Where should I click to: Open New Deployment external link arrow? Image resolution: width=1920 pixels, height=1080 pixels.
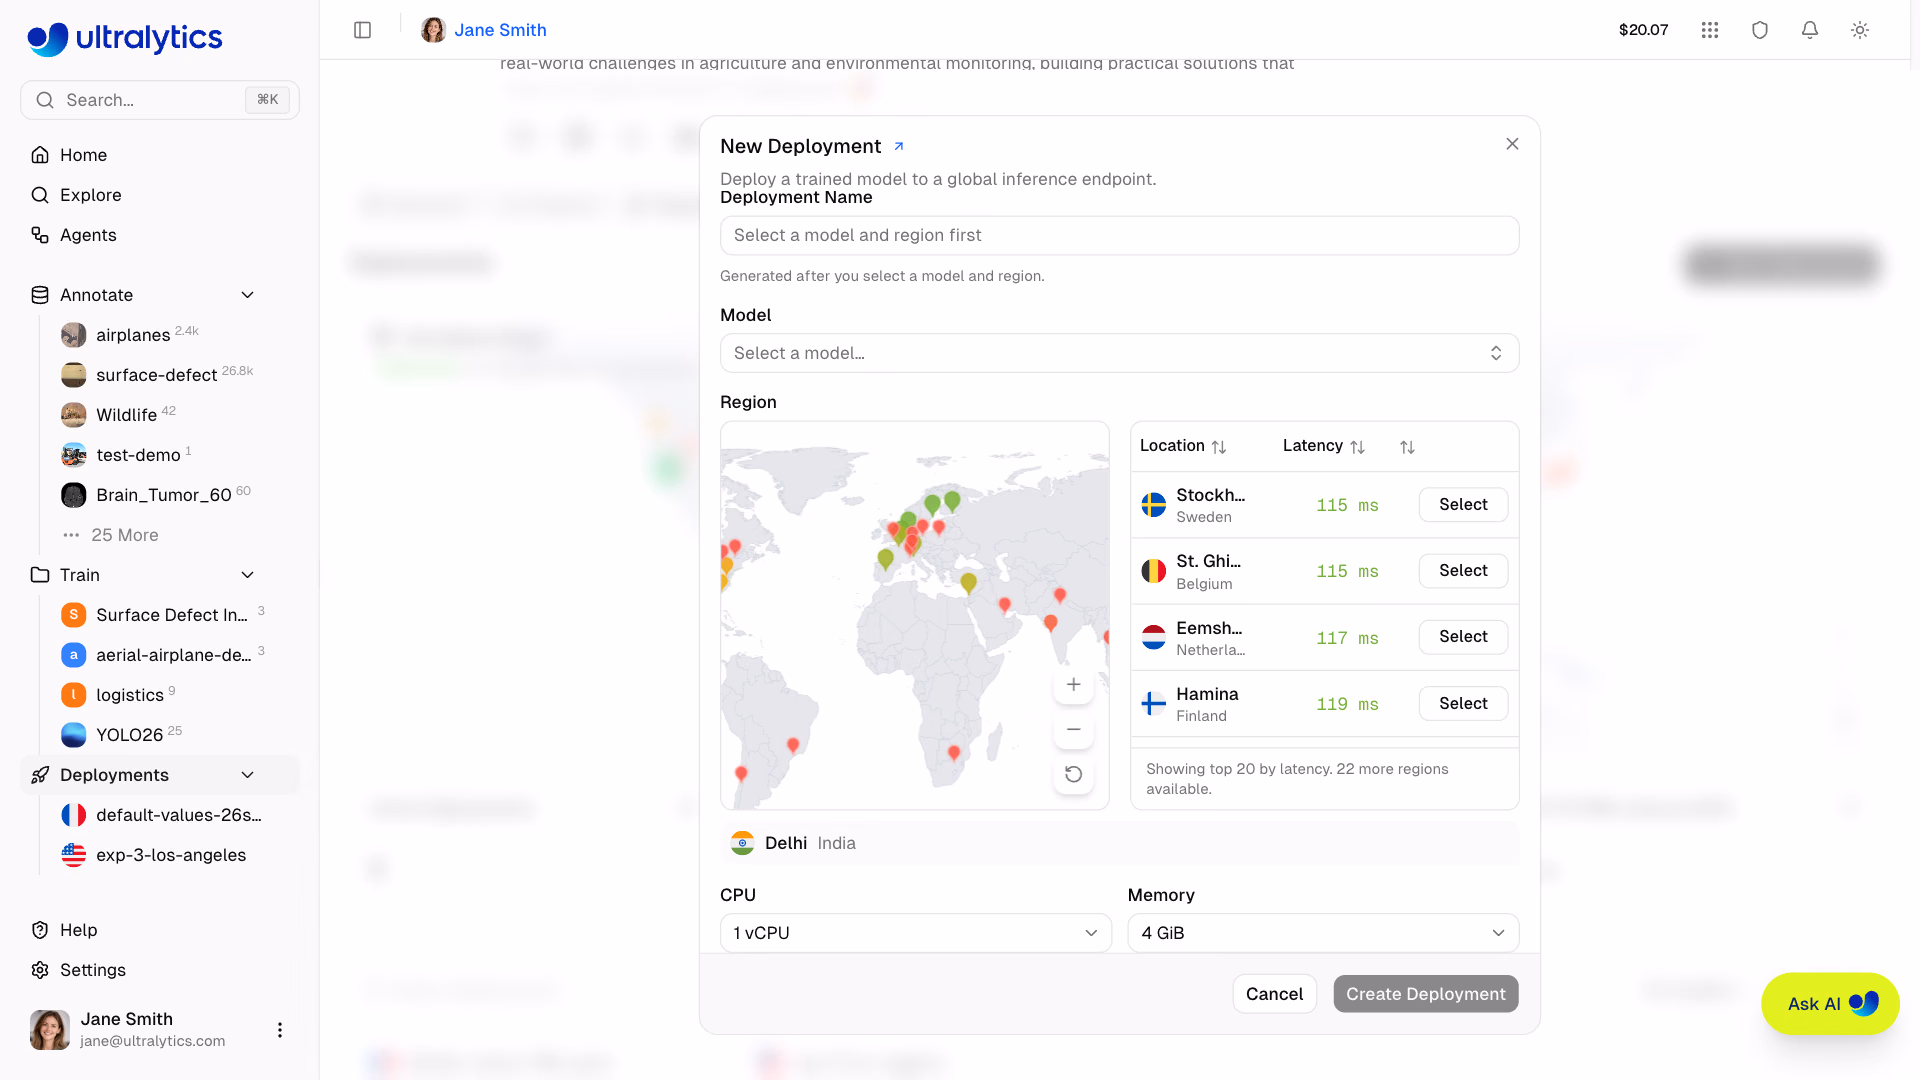coord(898,146)
